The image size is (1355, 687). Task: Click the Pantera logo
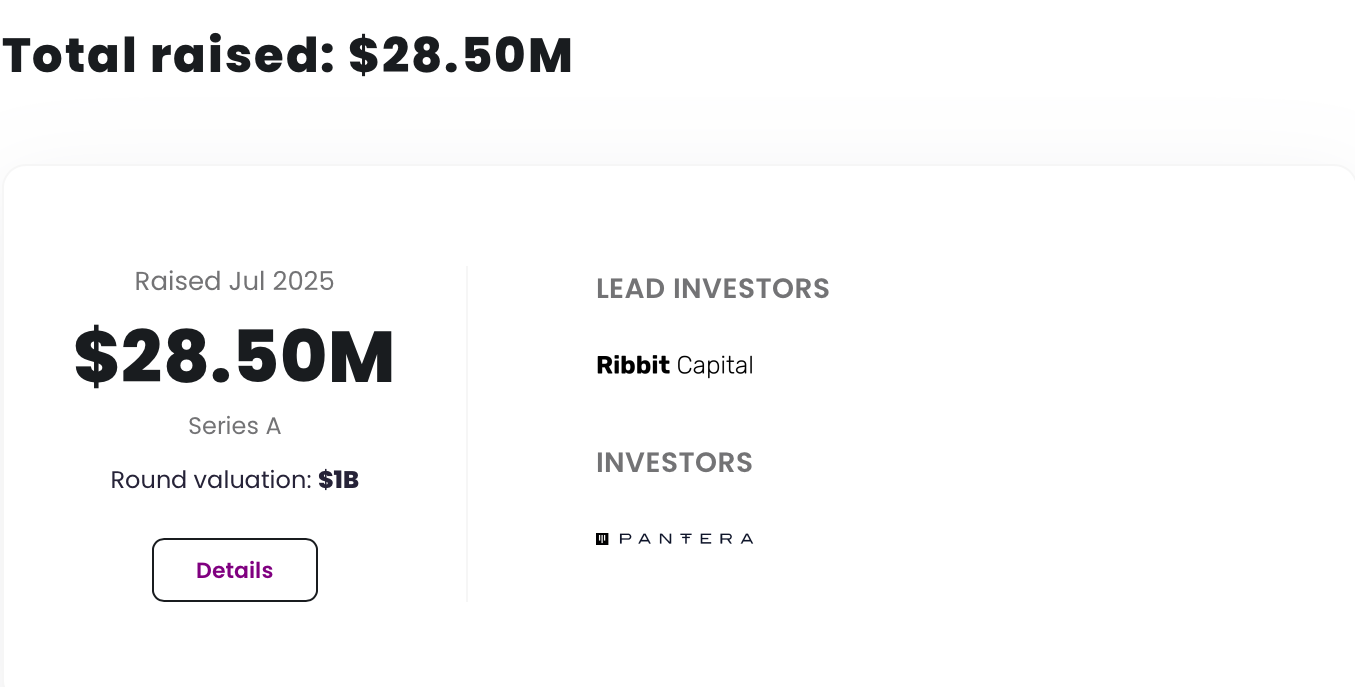674,538
